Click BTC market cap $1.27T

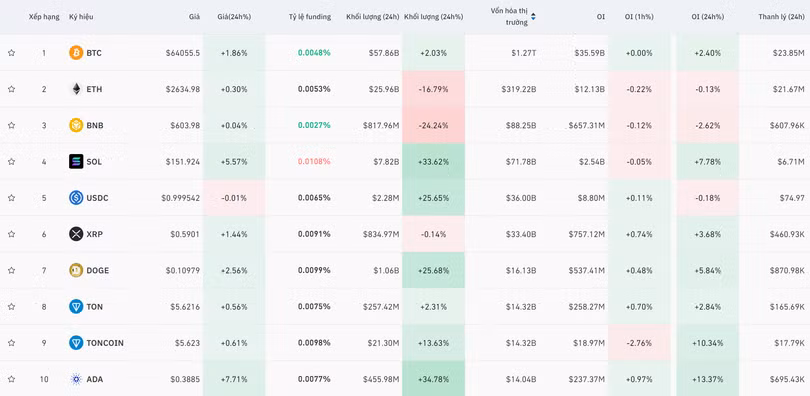point(524,53)
